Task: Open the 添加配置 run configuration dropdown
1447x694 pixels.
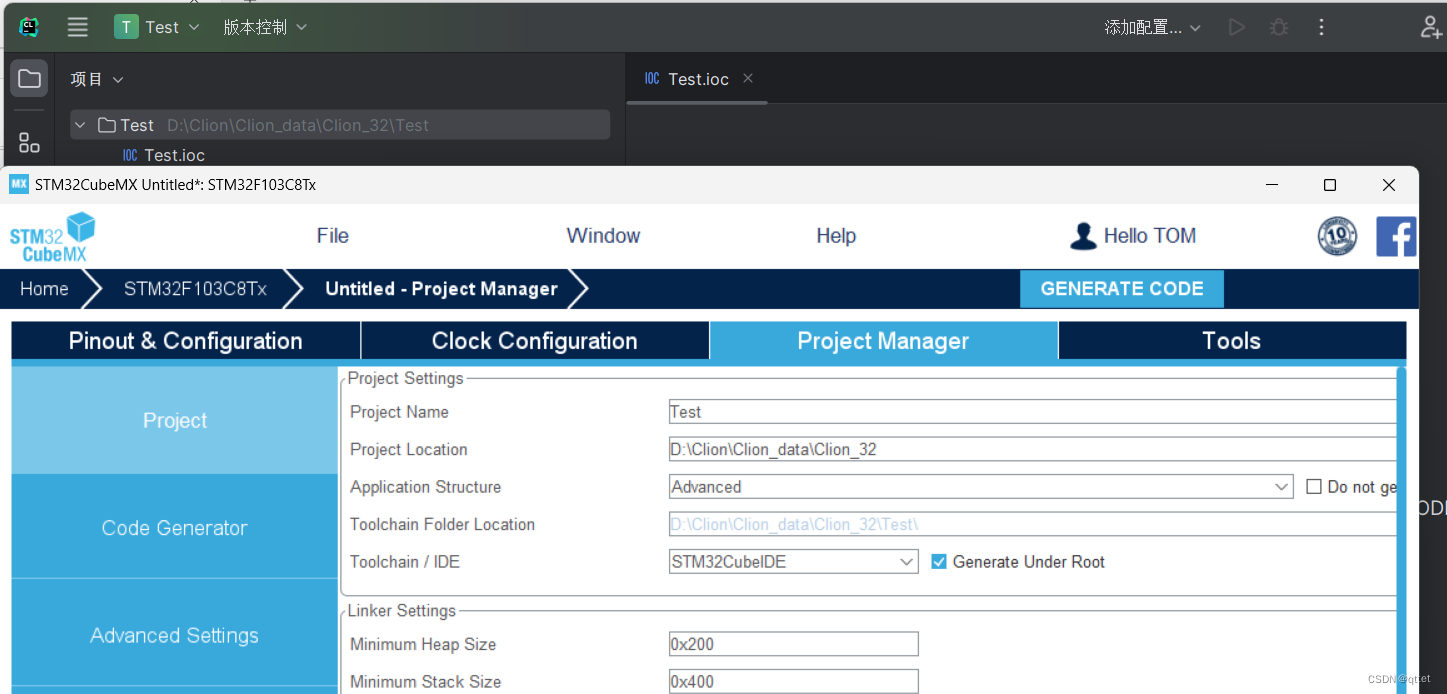Action: [1152, 27]
